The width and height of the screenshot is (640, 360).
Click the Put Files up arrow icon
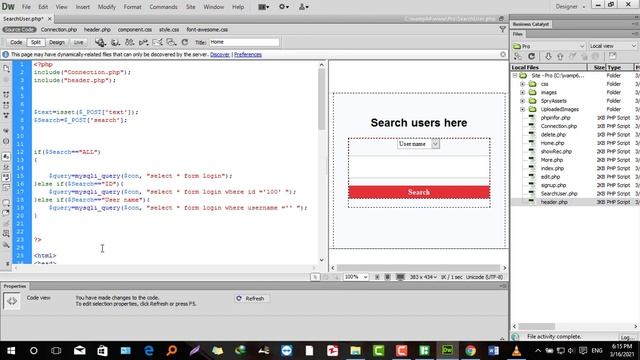560,56
